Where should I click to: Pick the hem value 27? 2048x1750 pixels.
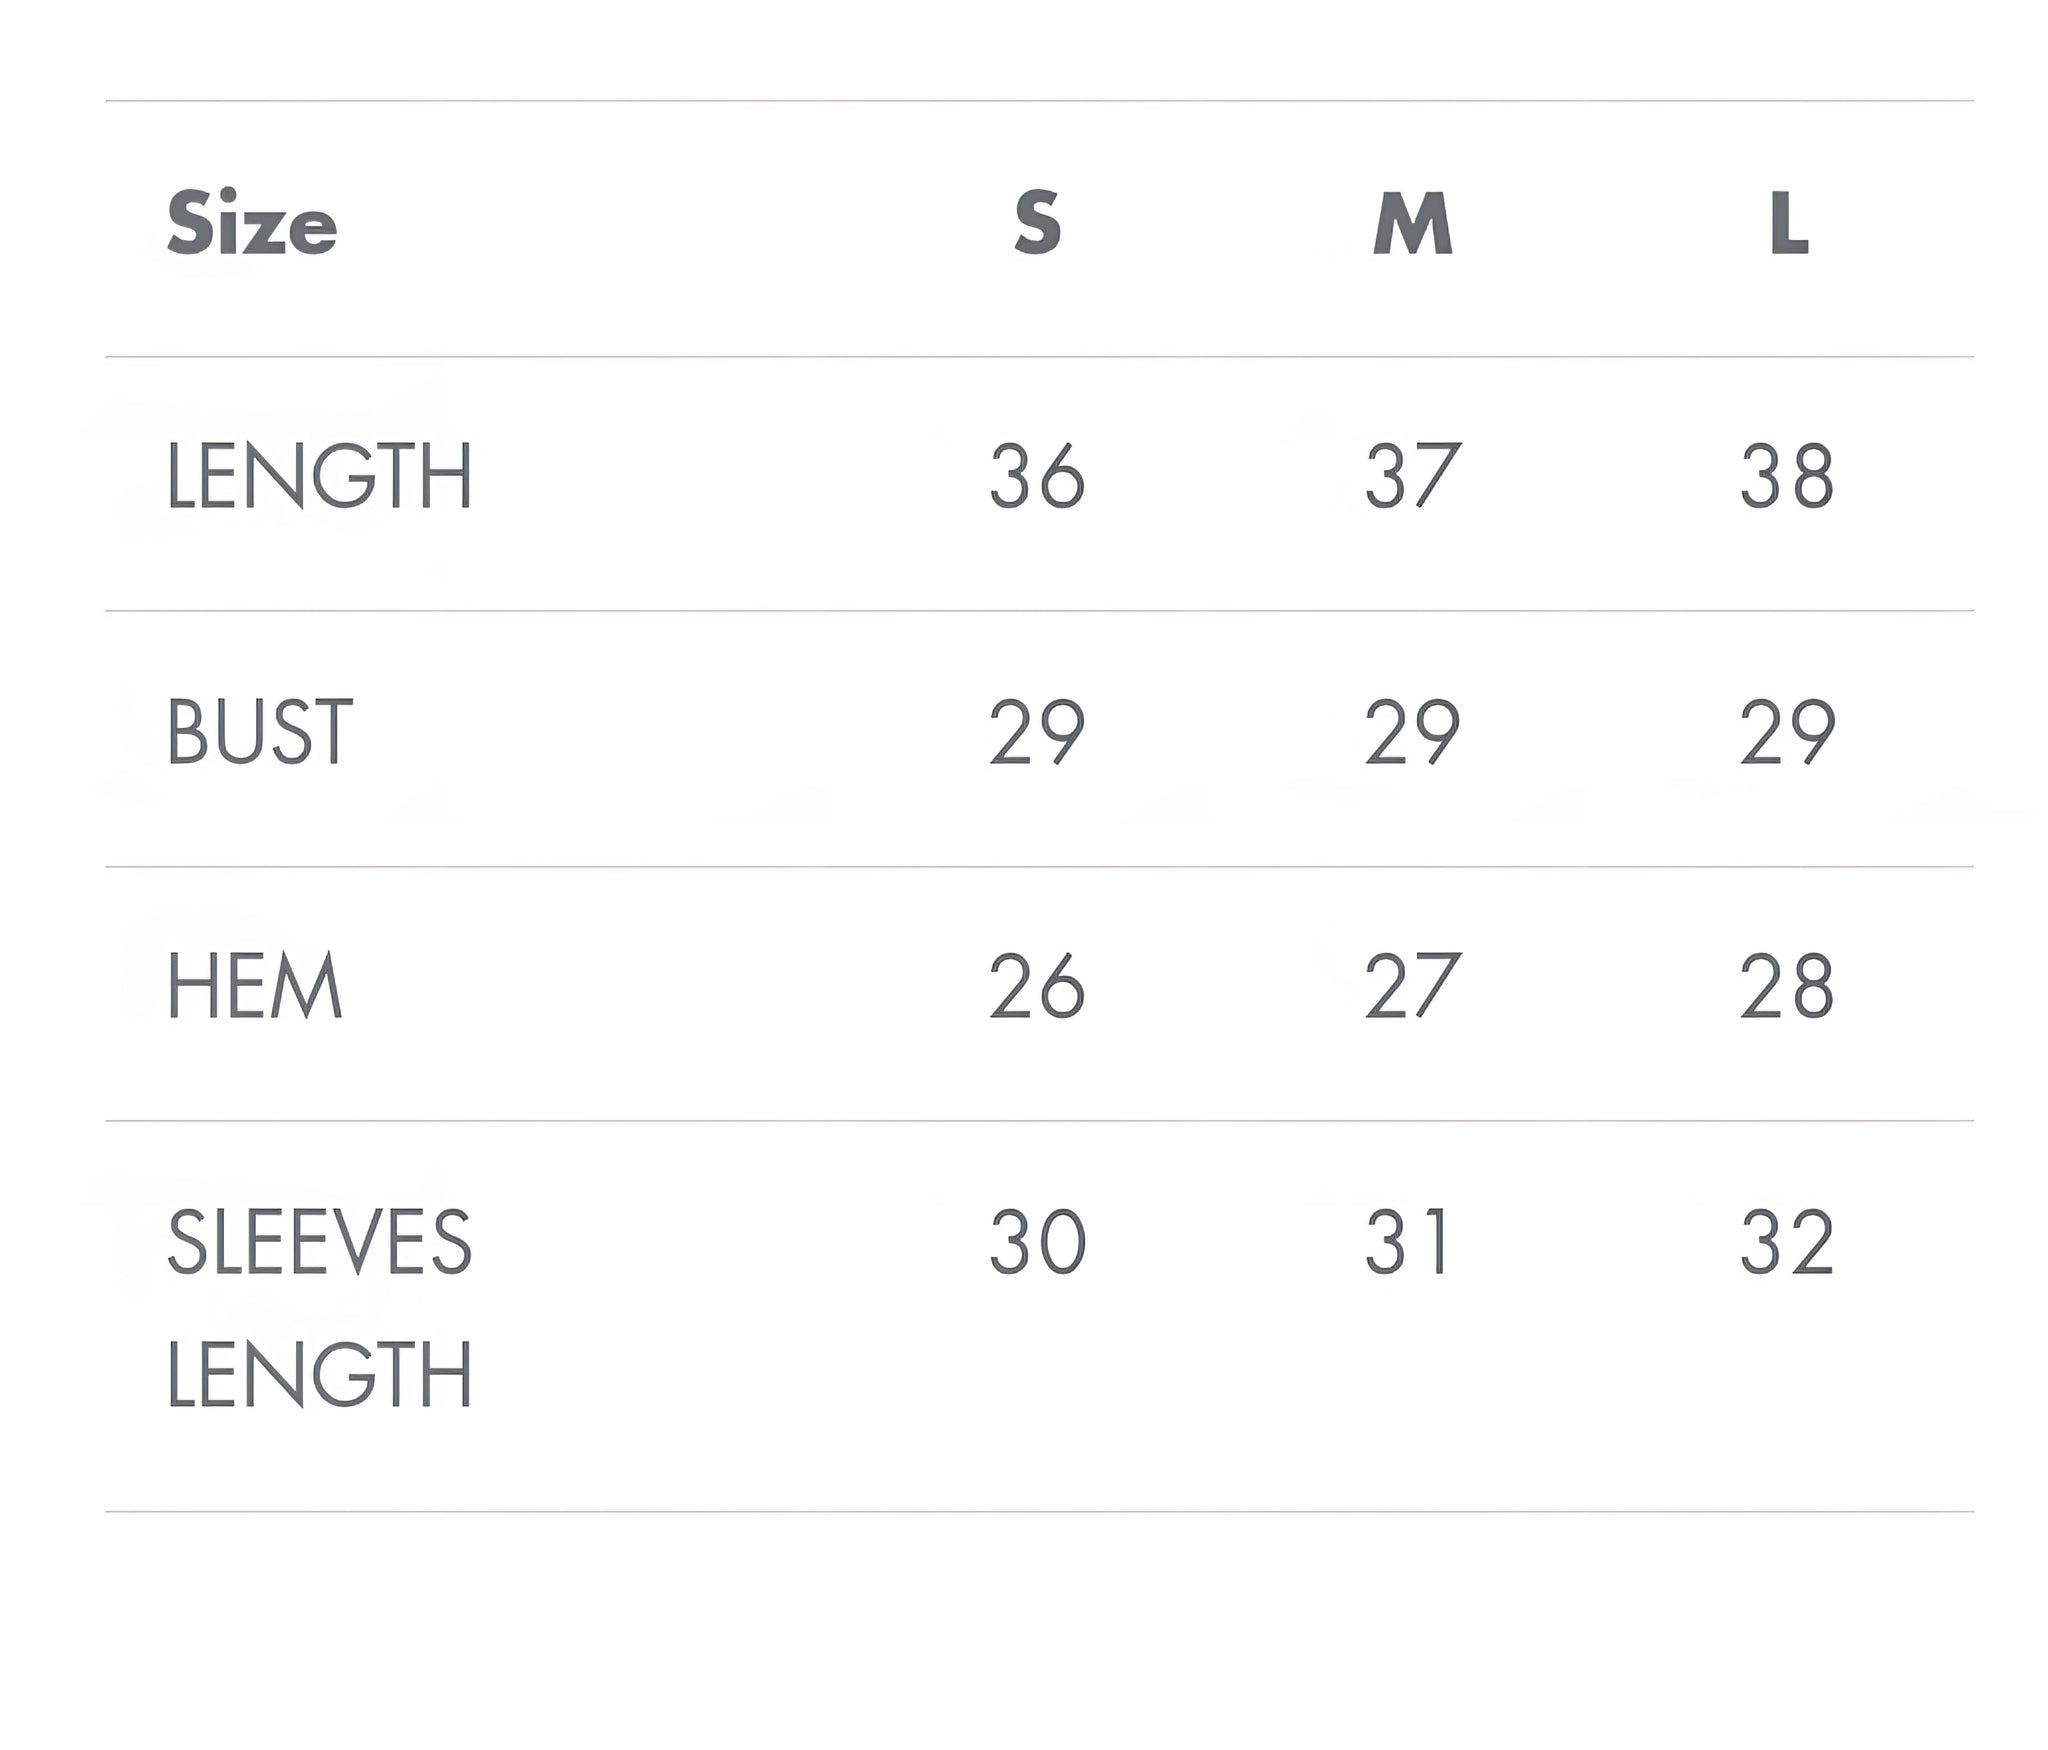(1412, 986)
